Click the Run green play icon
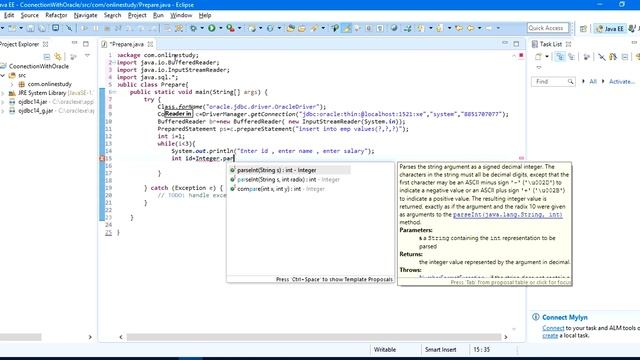The image size is (640, 360). (211, 28)
